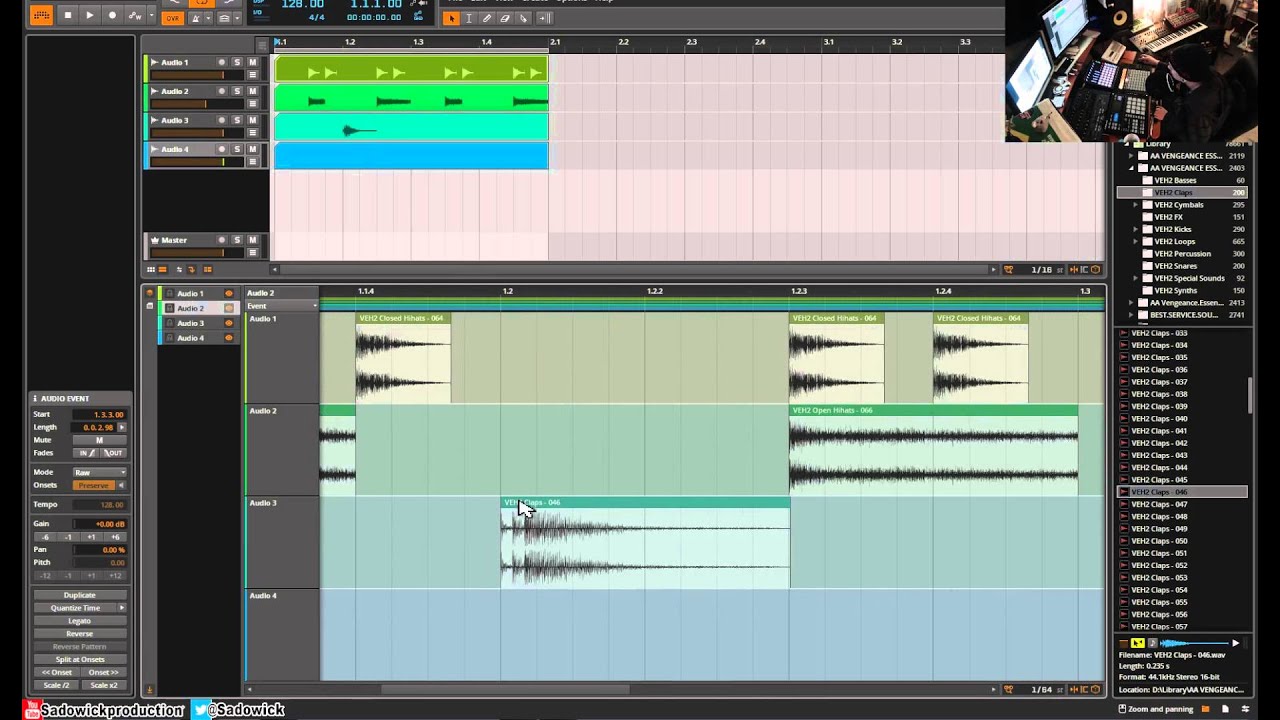1280x720 pixels.
Task: Enable automation write mode icon
Action: pyautogui.click(x=135, y=15)
